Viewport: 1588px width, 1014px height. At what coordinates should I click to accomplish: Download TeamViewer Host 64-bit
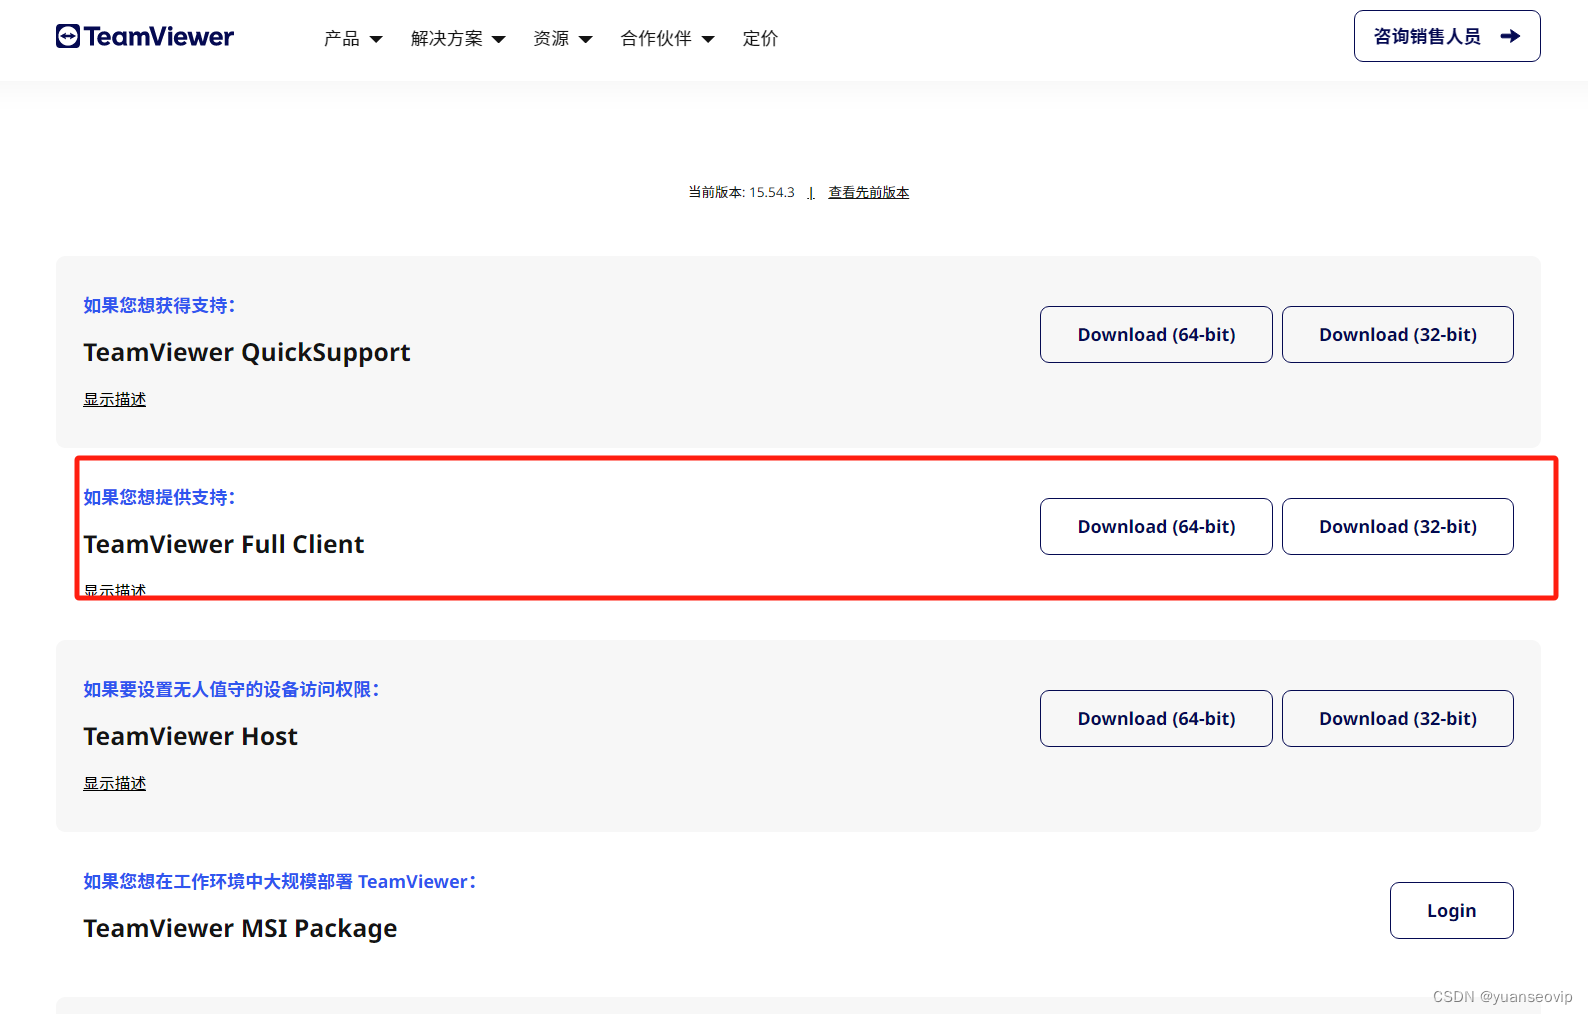[x=1156, y=719]
